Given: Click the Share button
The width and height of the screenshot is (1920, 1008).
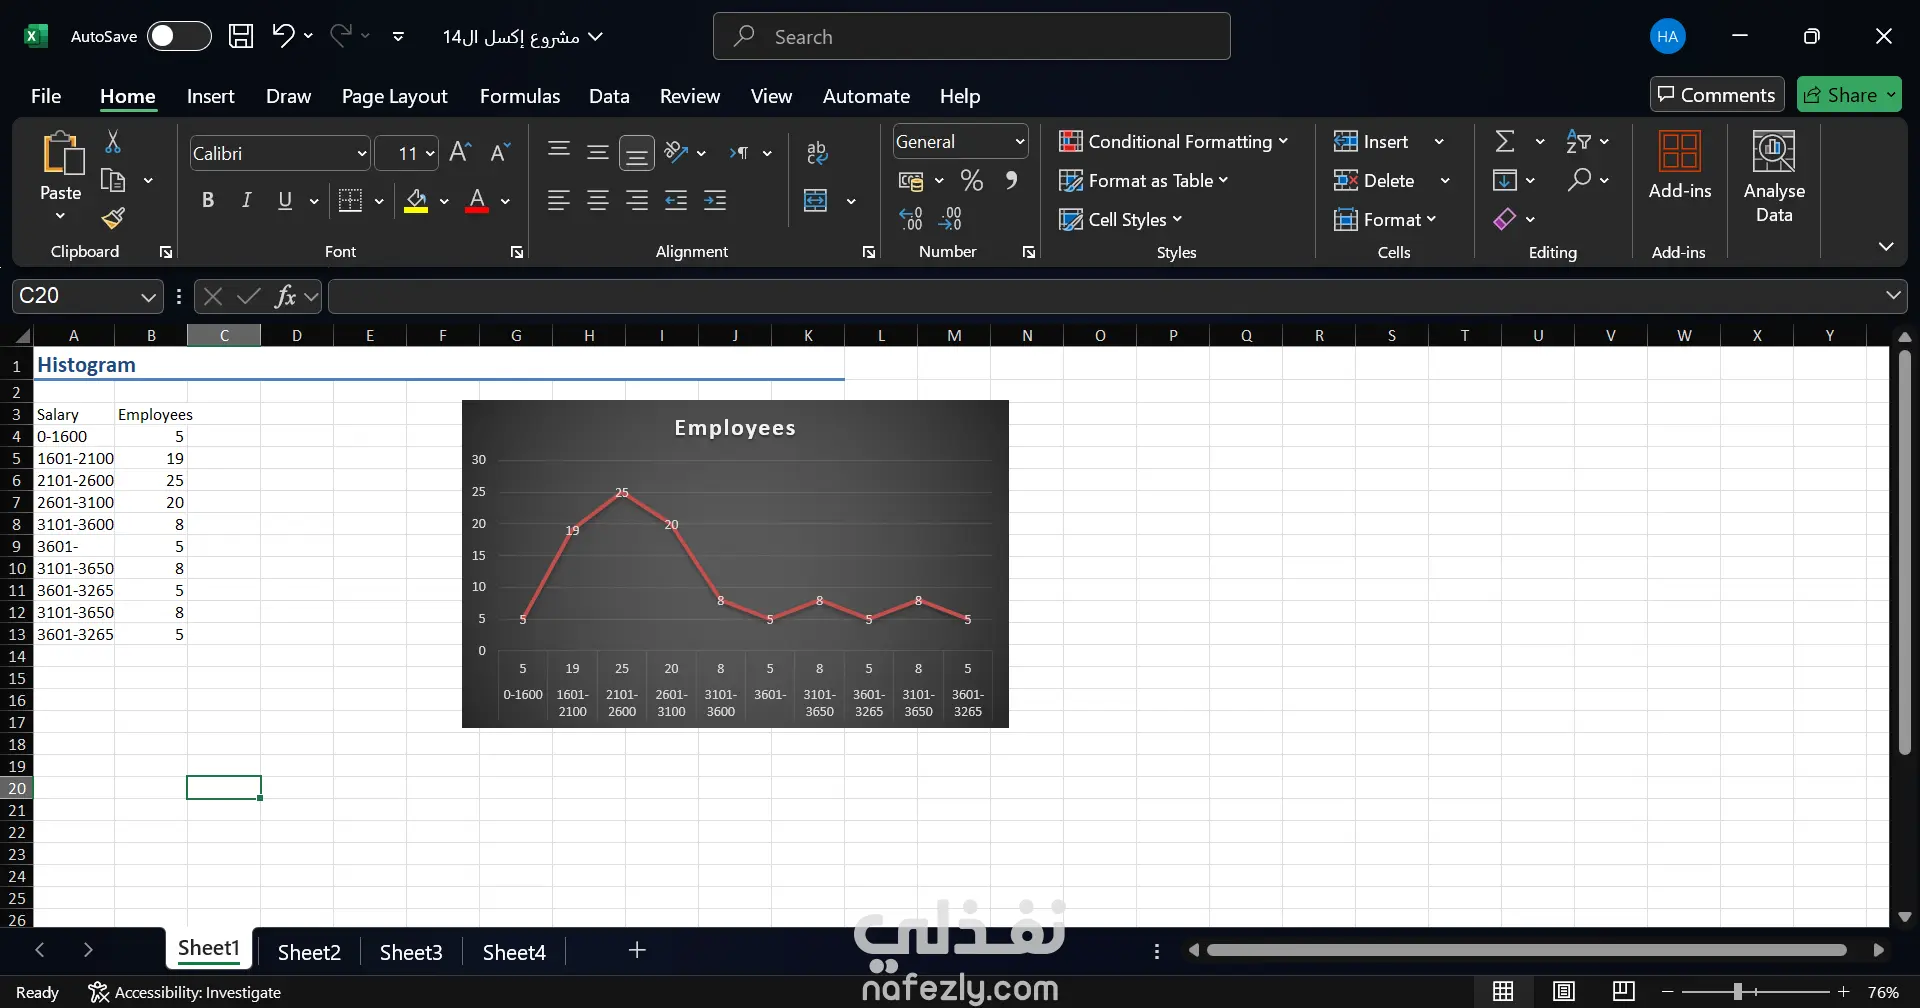Looking at the screenshot, I should pyautogui.click(x=1849, y=95).
